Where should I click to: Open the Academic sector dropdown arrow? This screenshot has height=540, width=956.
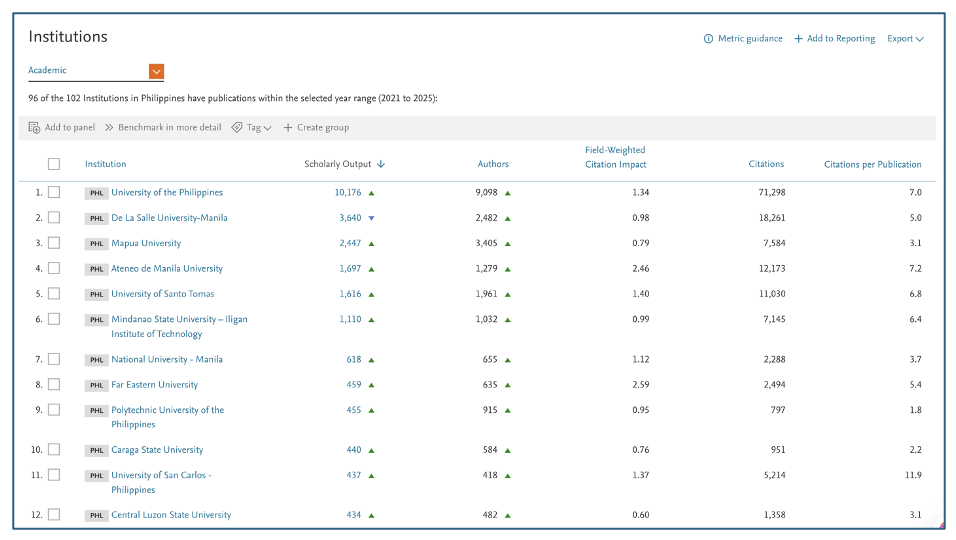[156, 72]
